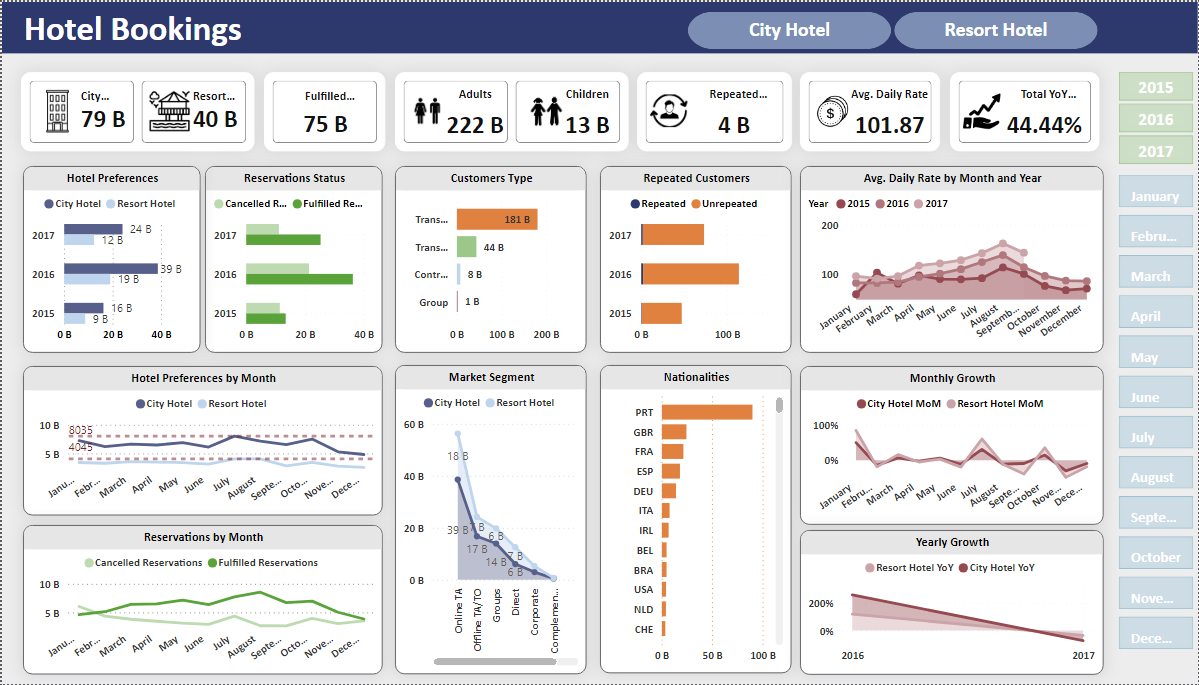Viewport: 1199px width, 685px height.
Task: Filter by September month slicer
Action: tap(1155, 512)
